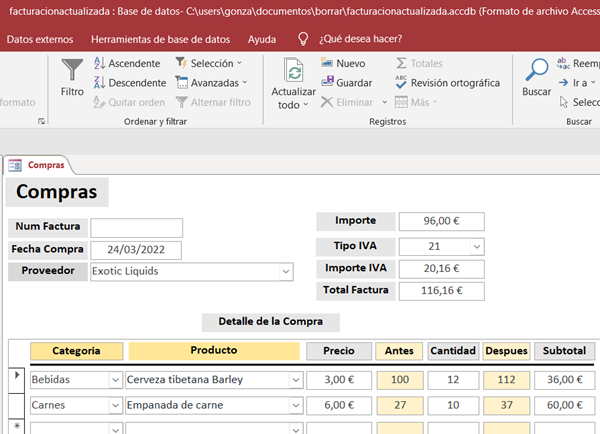The image size is (600, 434).
Task: Click the Actualizar todo refresh icon
Action: [293, 75]
